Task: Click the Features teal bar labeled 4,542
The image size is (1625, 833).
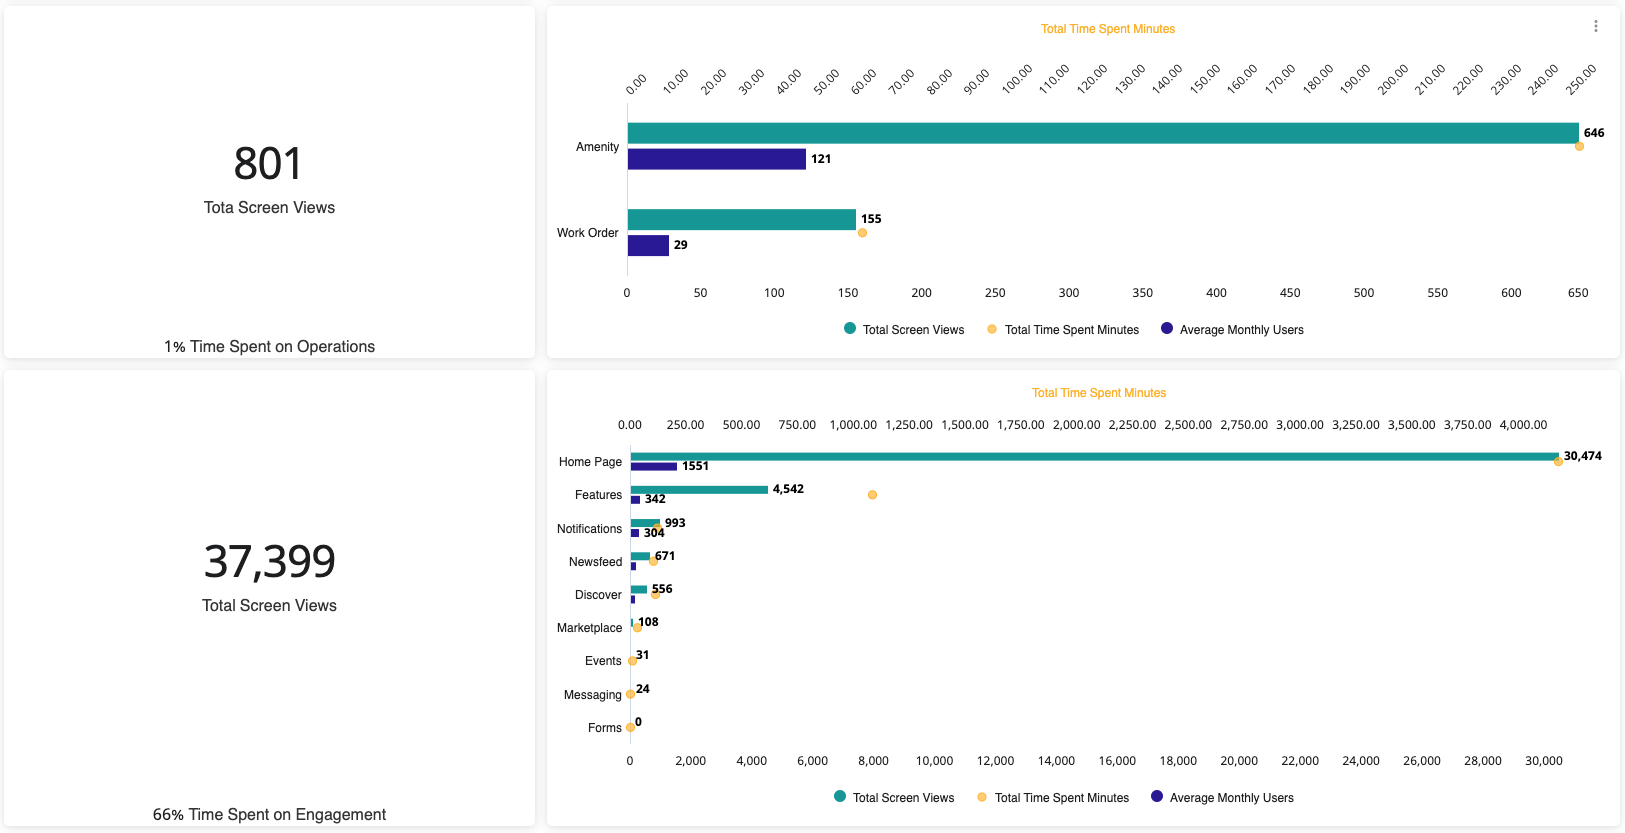Action: tap(699, 489)
